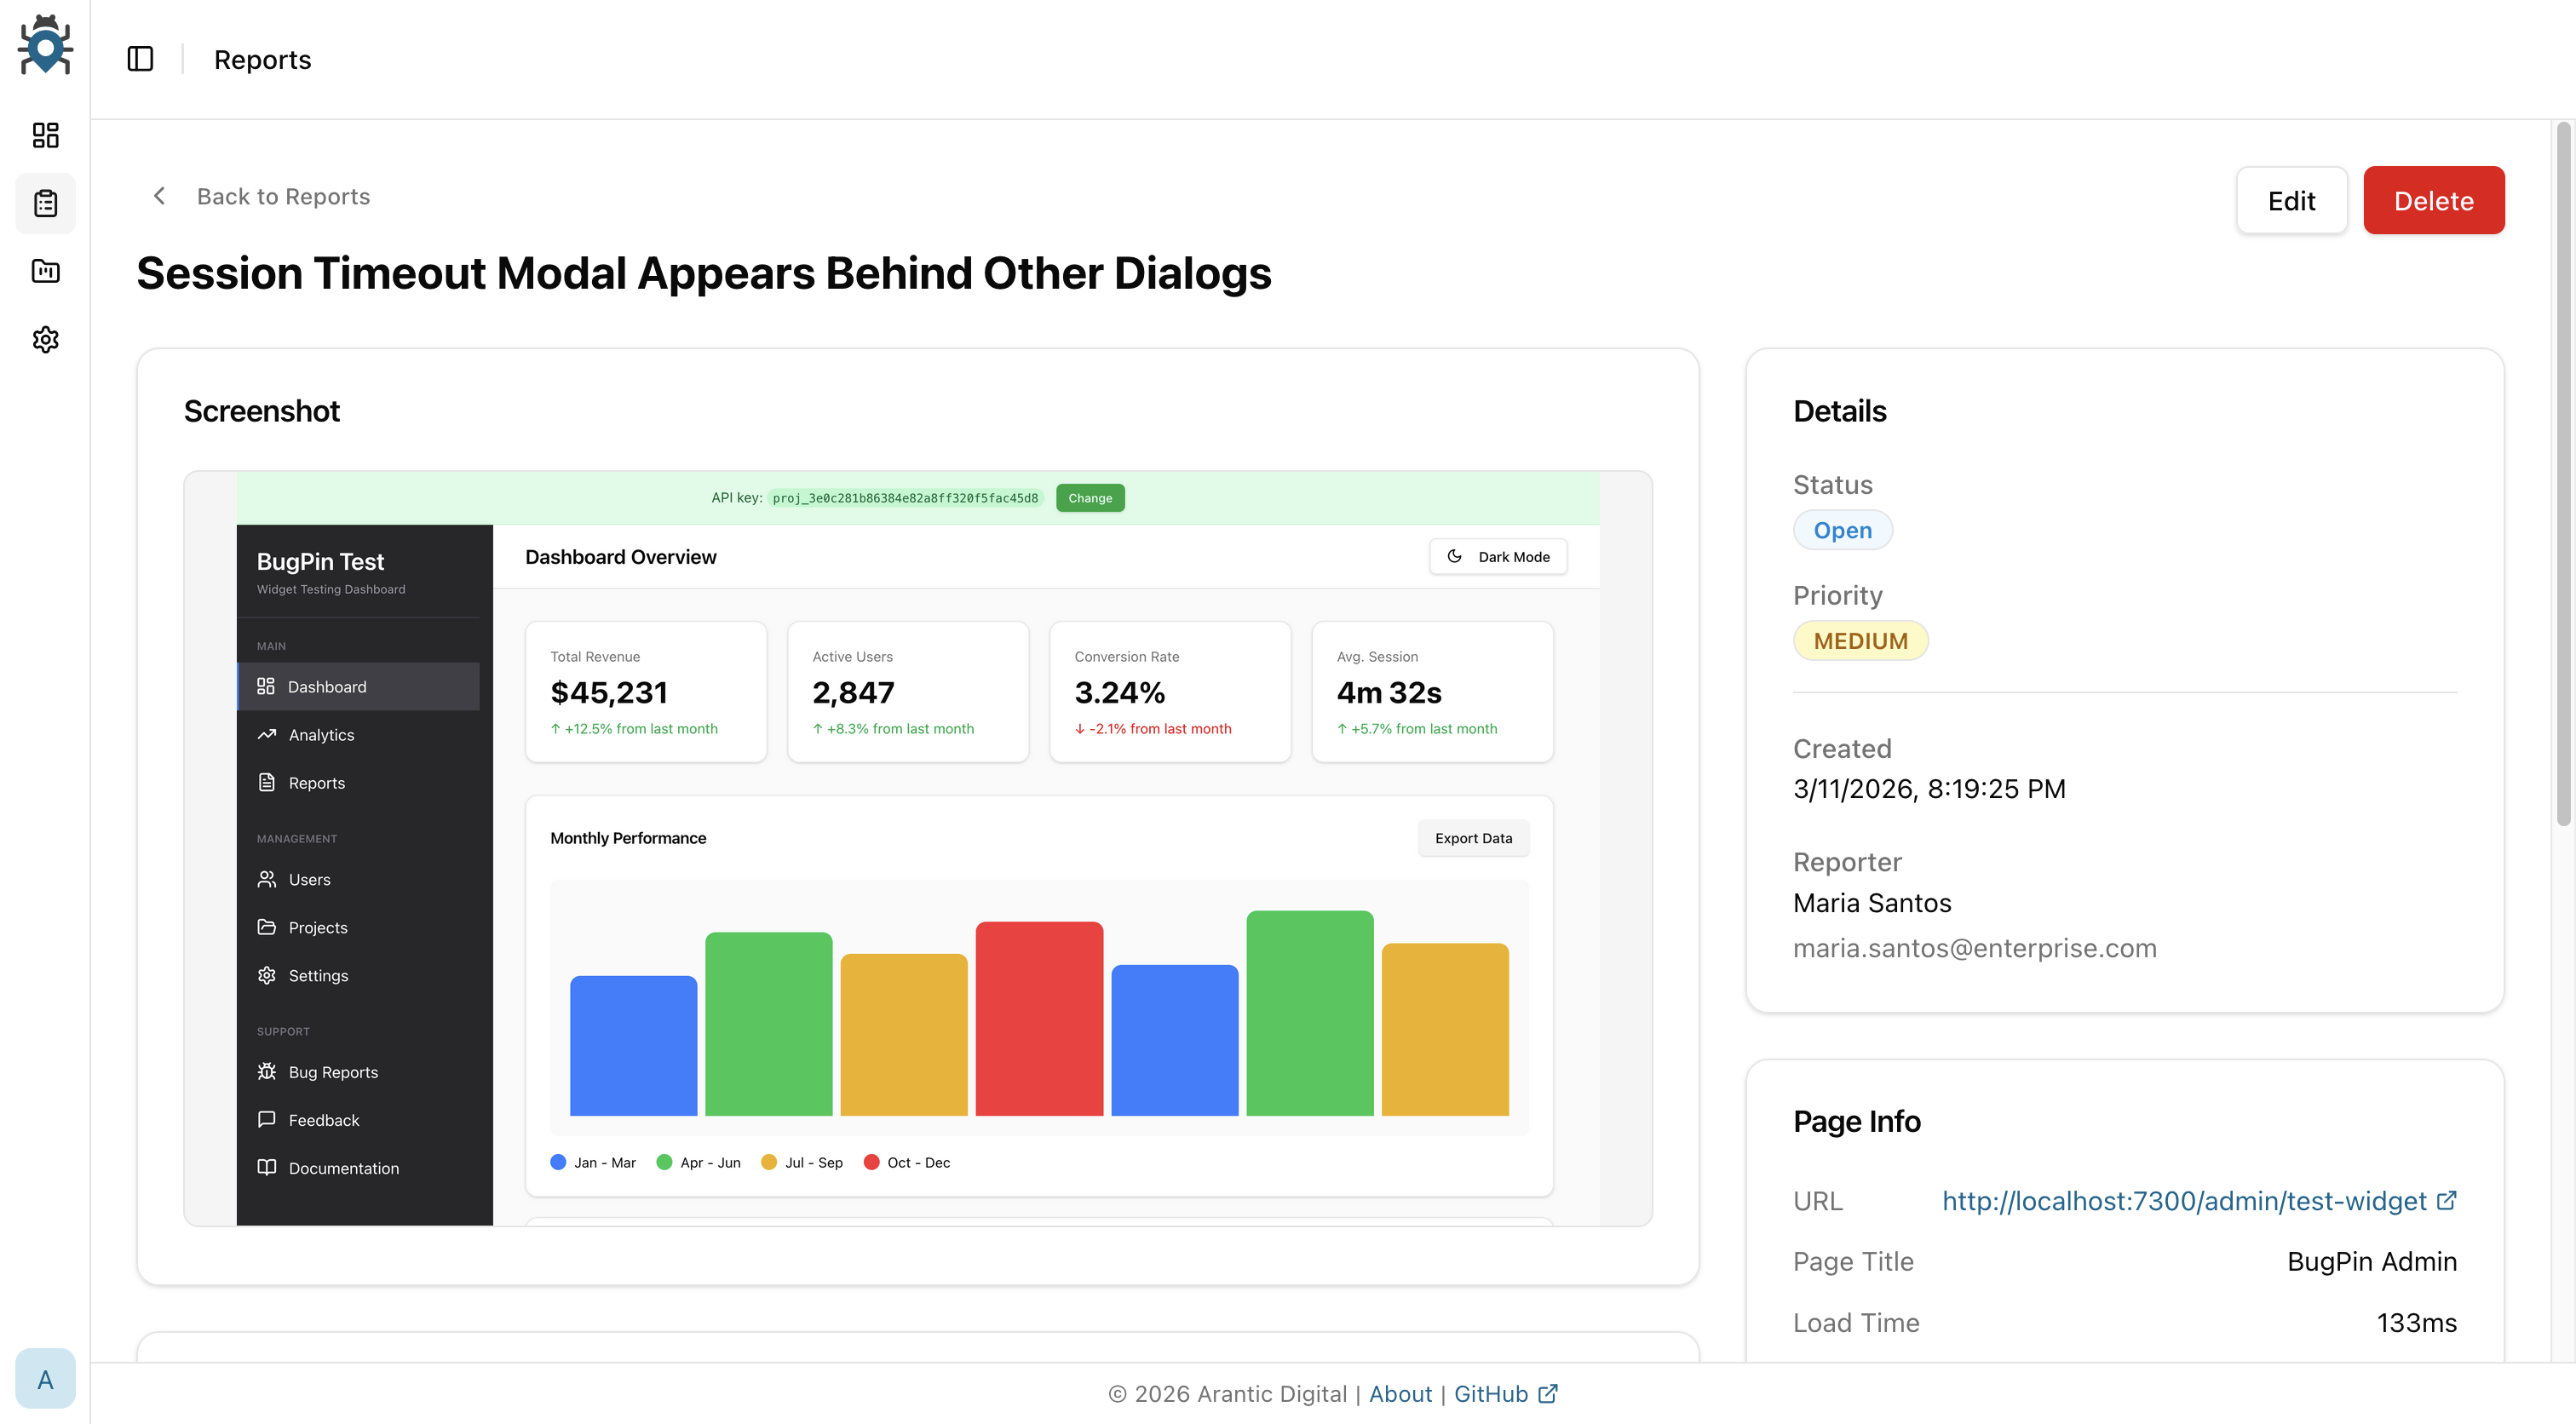Toggle the sidebar panel icon next to Reports header

click(140, 59)
